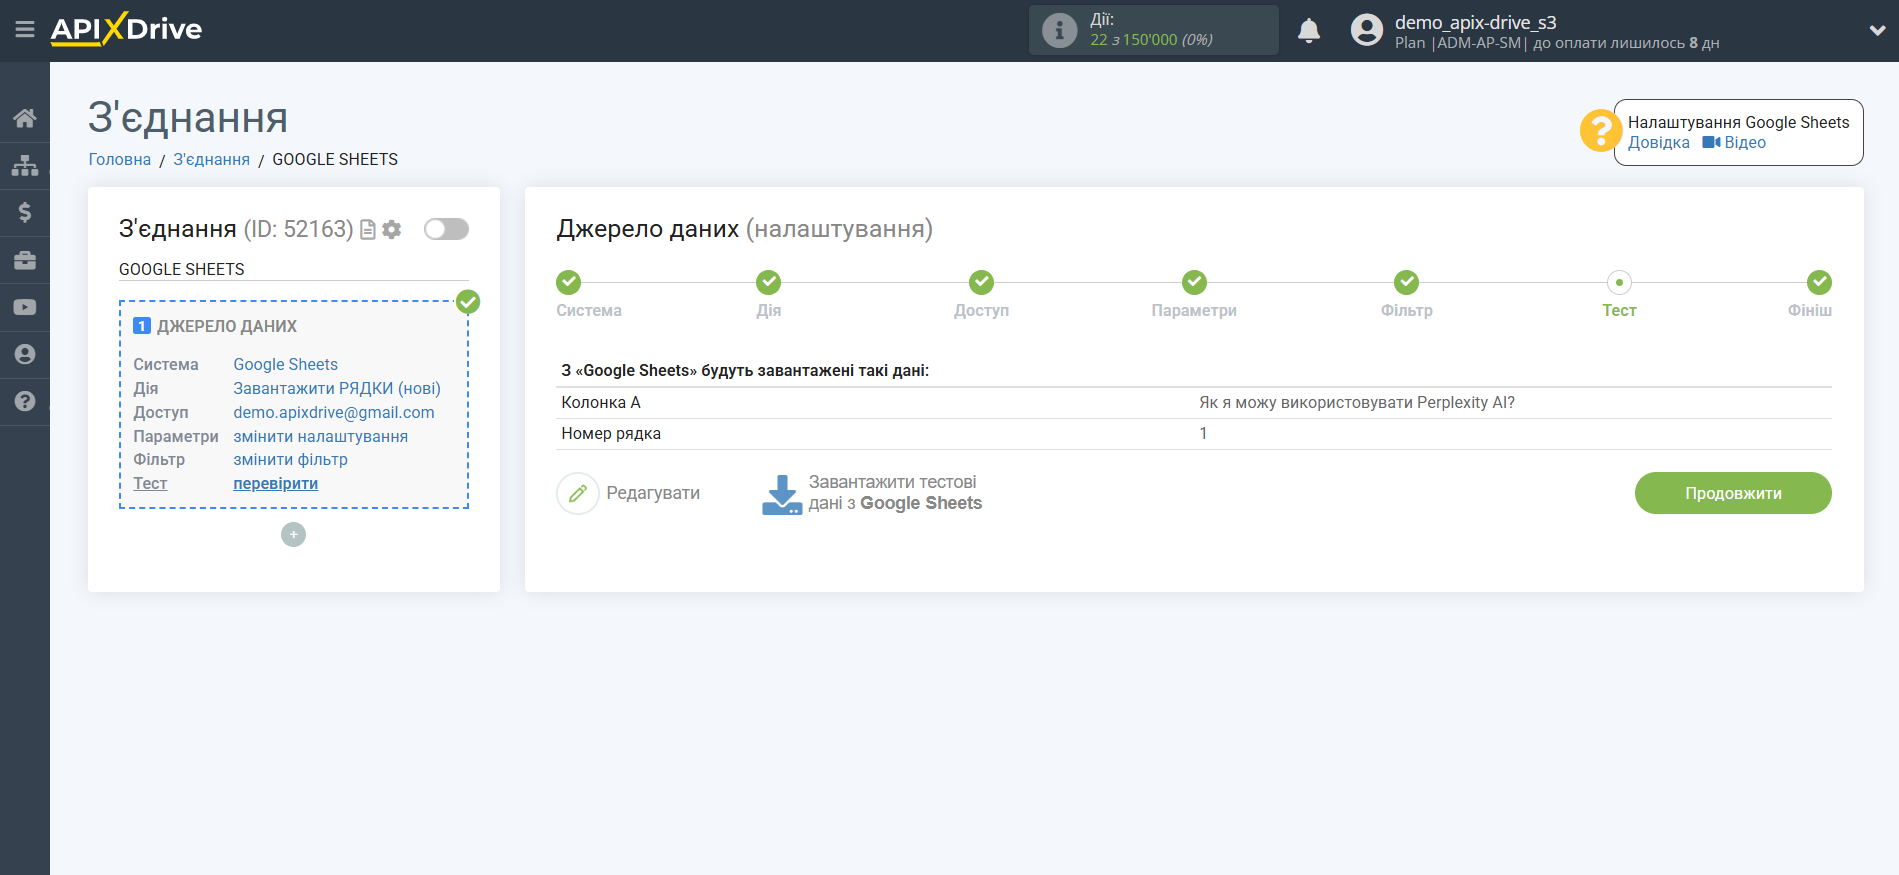Open the Довідка help link
The image size is (1899, 875).
[1658, 143]
